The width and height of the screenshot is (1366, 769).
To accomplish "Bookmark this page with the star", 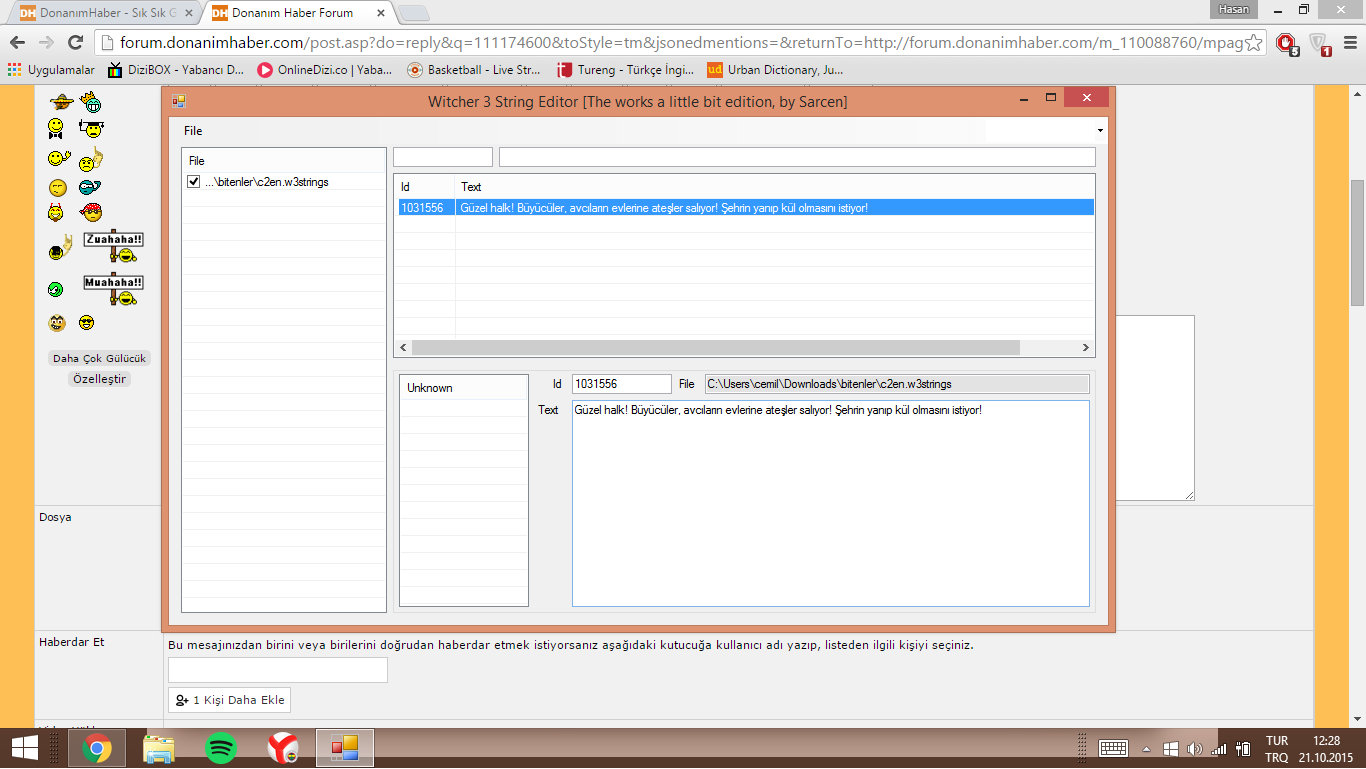I will (1254, 43).
